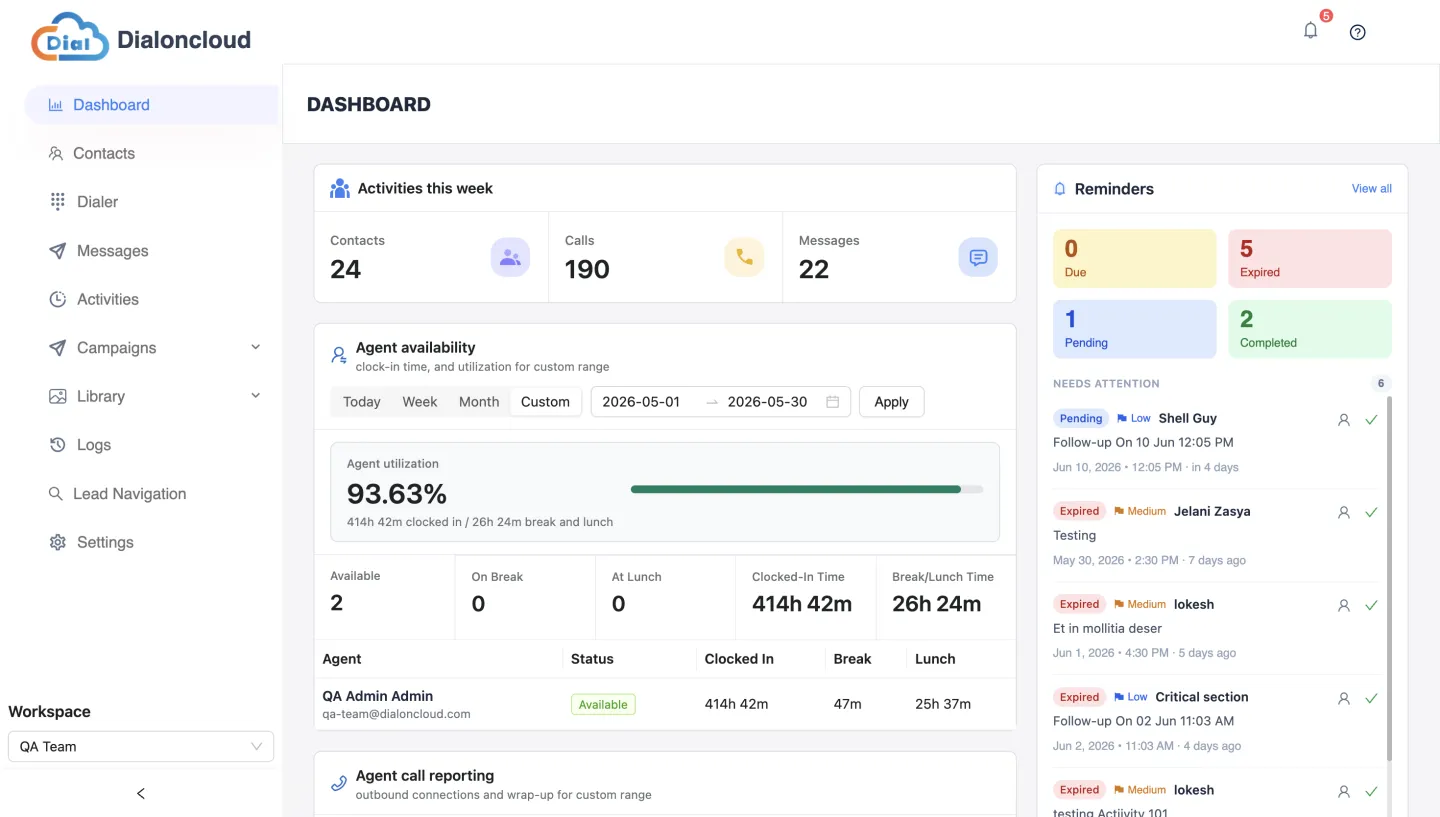Screen dimensions: 1440x817
Task: Click assign-user icon on Shell Guy reminder
Action: tap(1344, 420)
